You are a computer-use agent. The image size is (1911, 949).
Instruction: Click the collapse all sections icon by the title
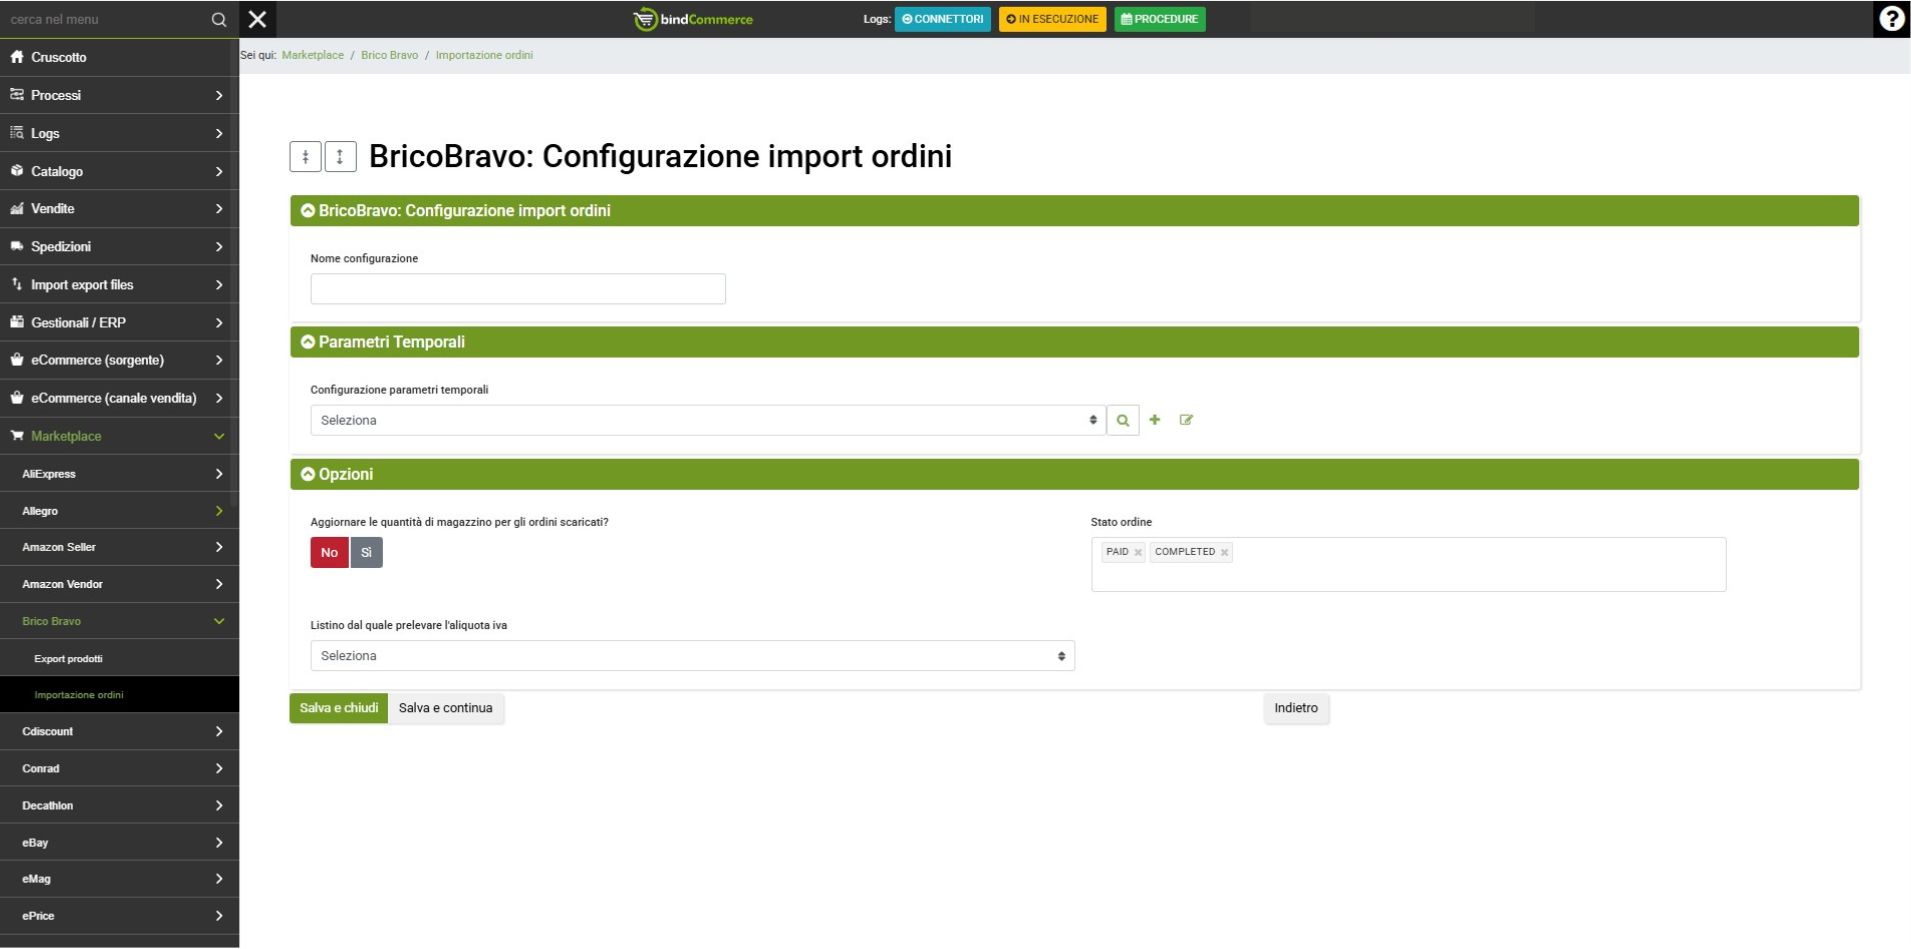[305, 156]
